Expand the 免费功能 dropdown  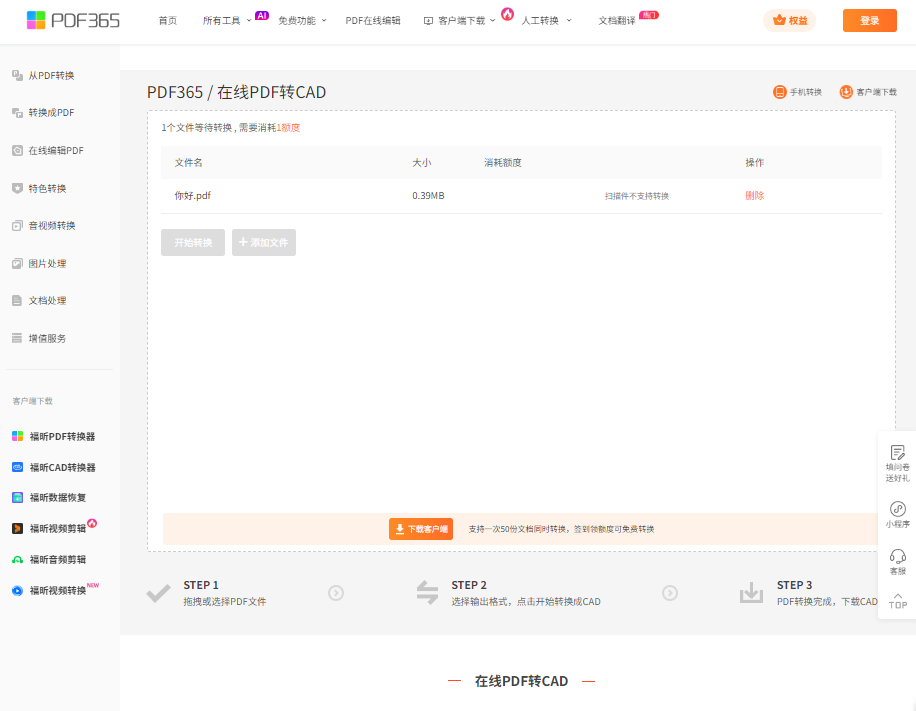302,21
